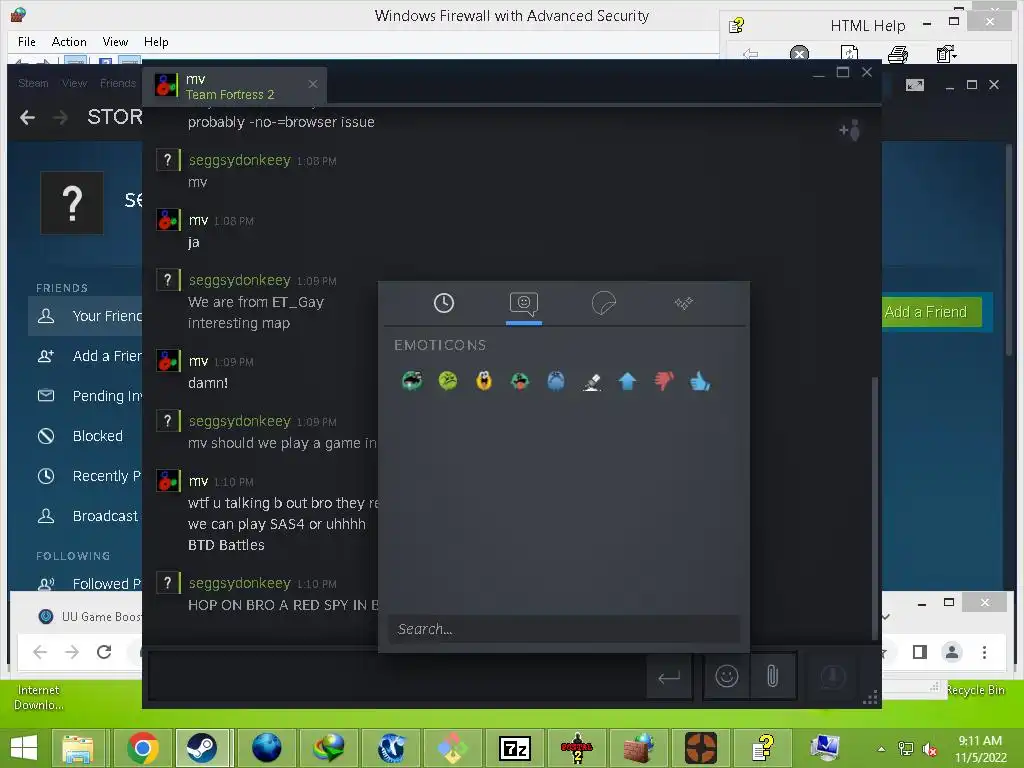Insert the red thumbs down emoticon
Image resolution: width=1024 pixels, height=768 pixels.
click(x=664, y=381)
